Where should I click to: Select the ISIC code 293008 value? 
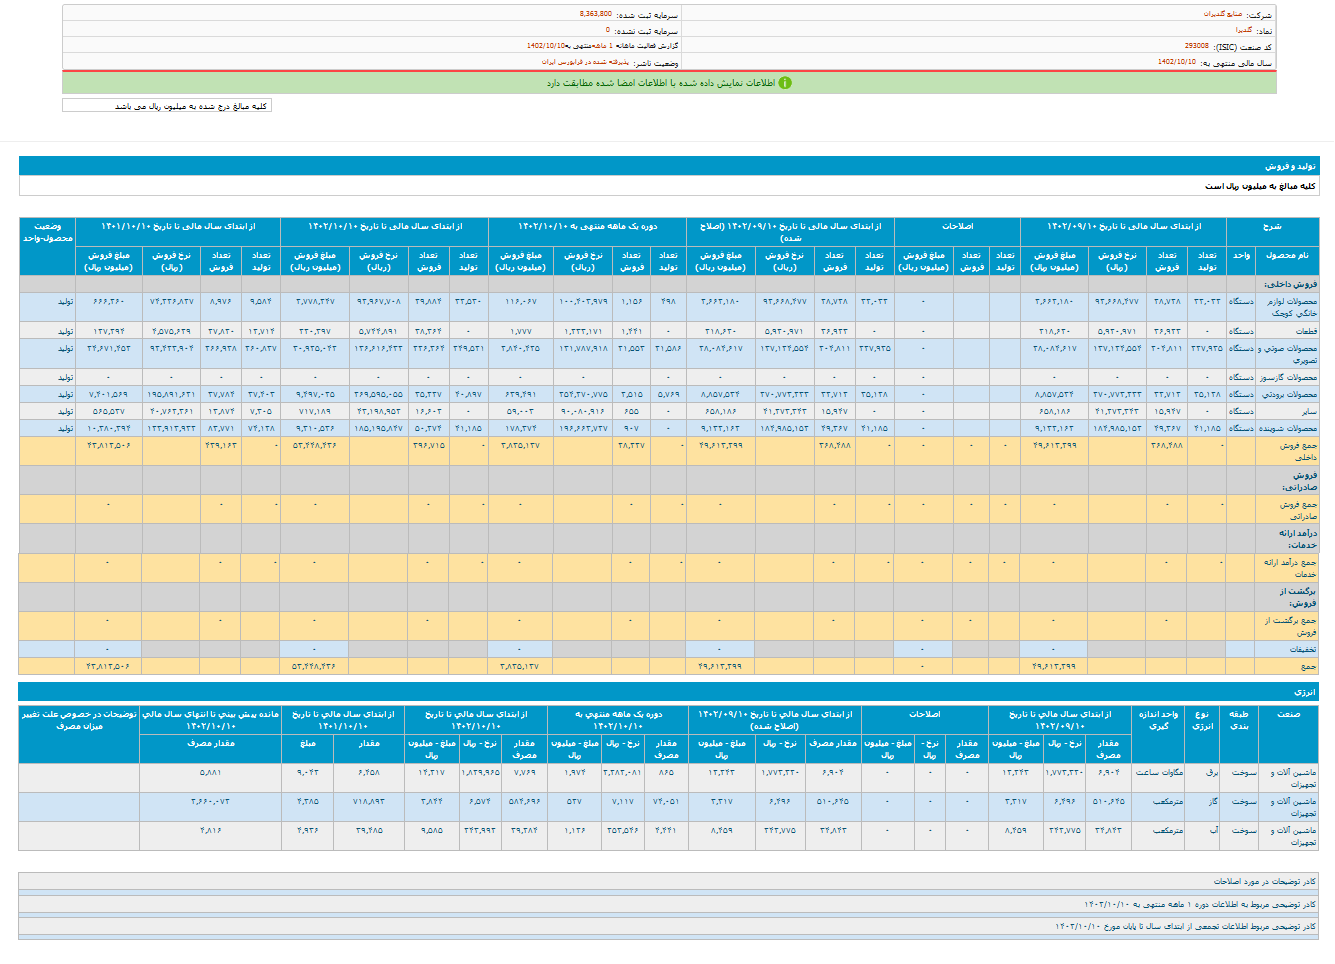tap(1196, 47)
